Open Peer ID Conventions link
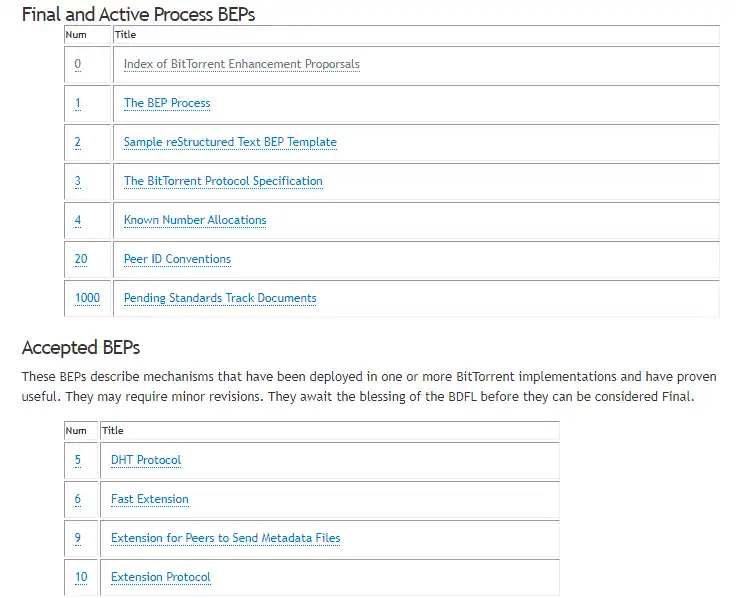 177,259
